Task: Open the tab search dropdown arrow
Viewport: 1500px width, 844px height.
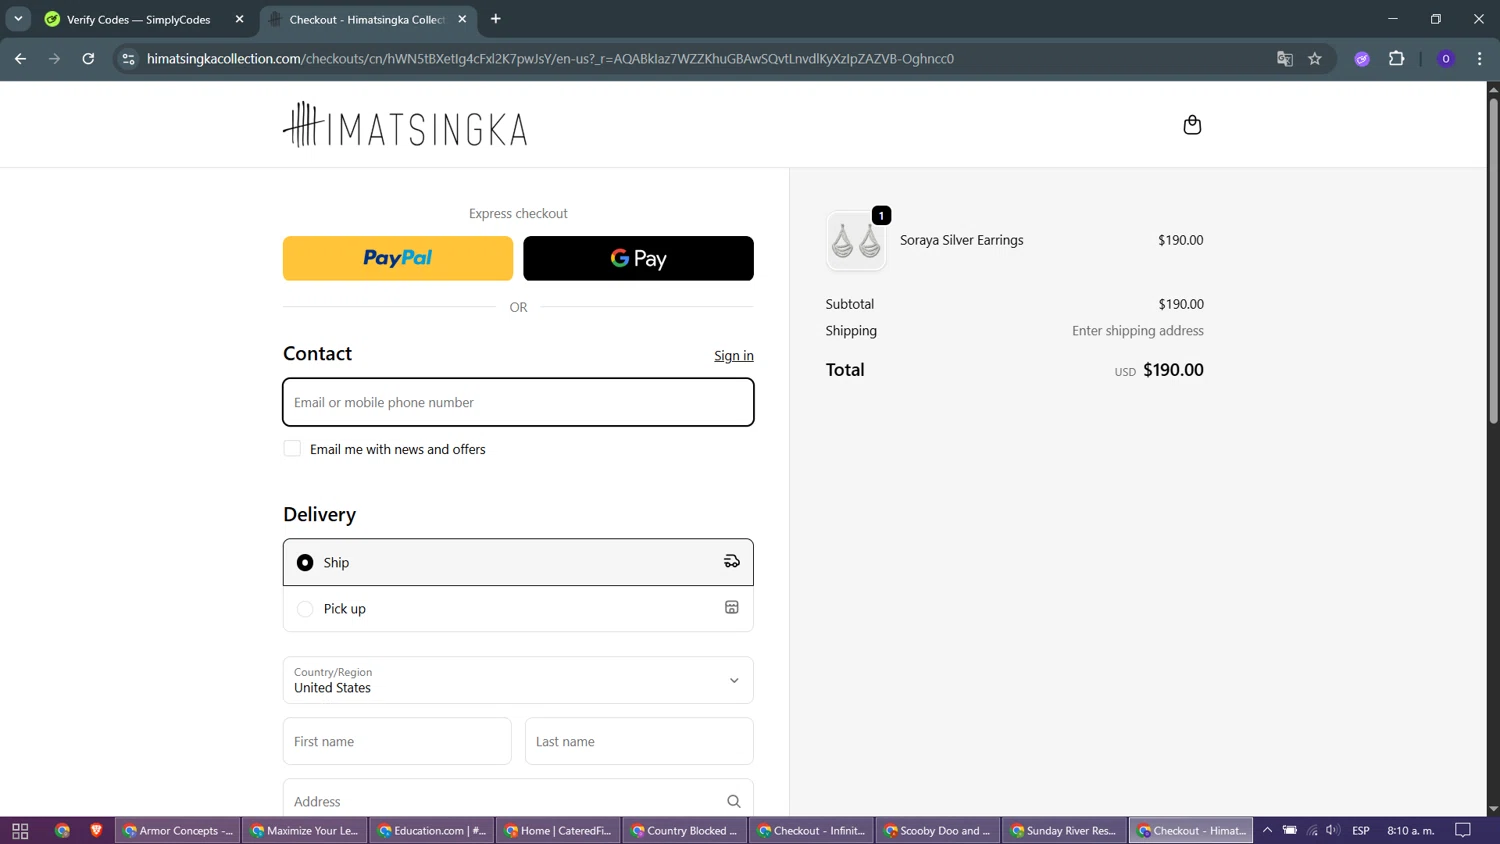Action: pos(18,19)
